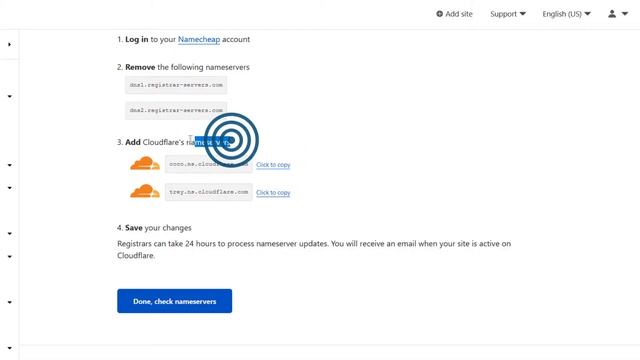This screenshot has height=360, width=640.
Task: Click to copy the trey nameserver
Action: (273, 193)
